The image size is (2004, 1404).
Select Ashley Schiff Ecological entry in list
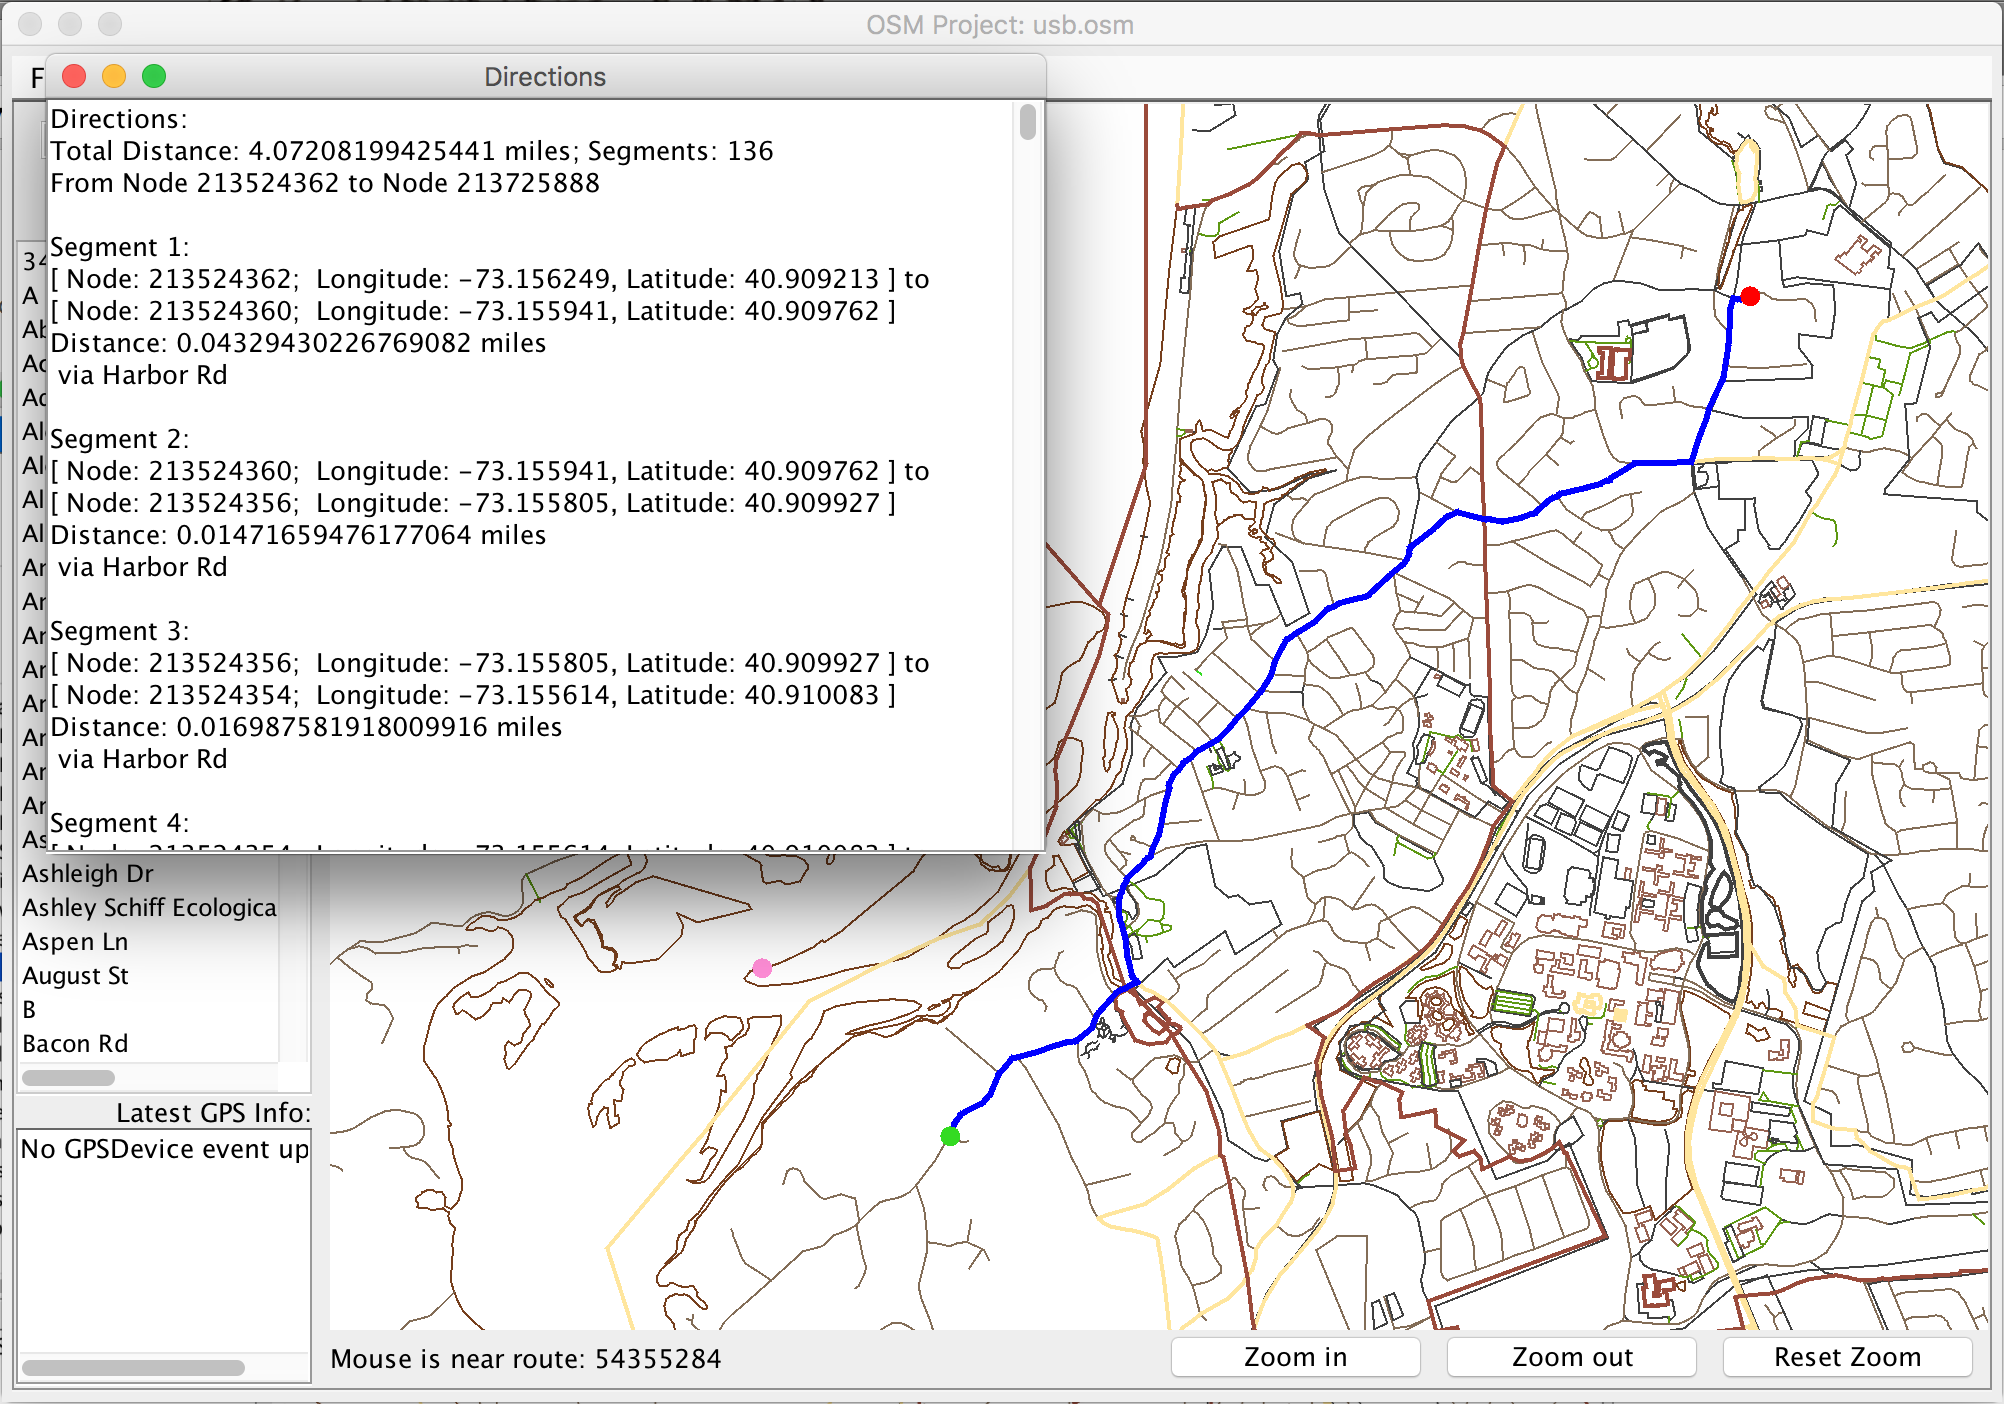pos(149,907)
